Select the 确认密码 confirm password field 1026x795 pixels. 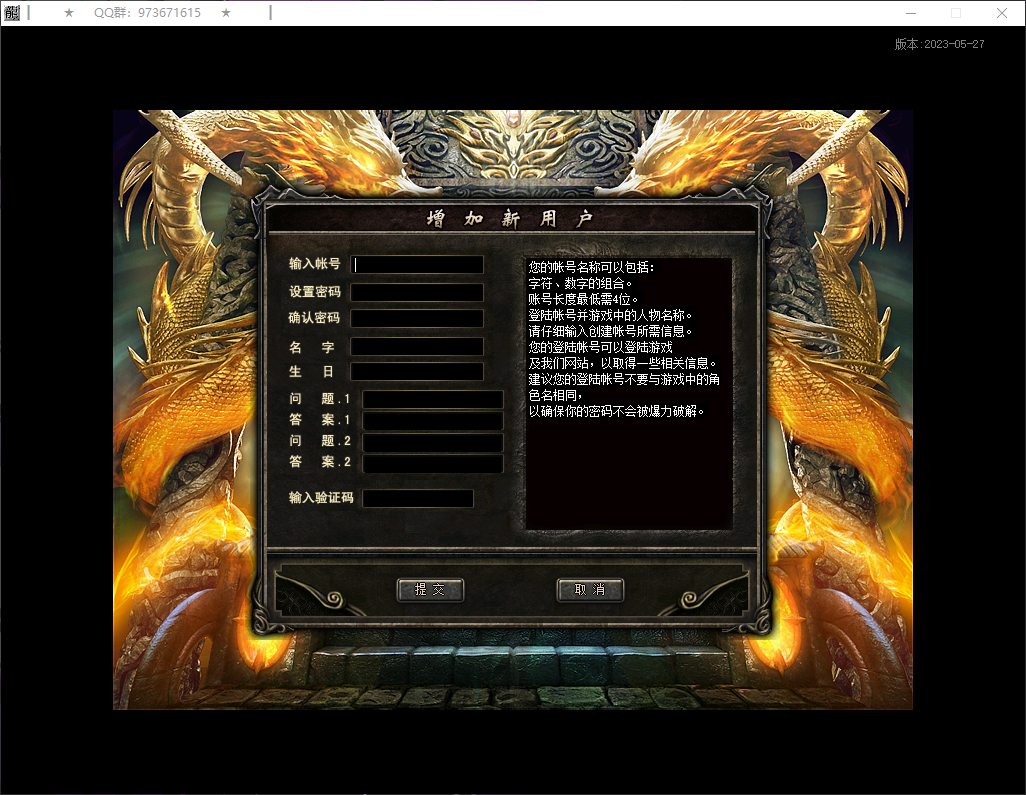pos(417,319)
